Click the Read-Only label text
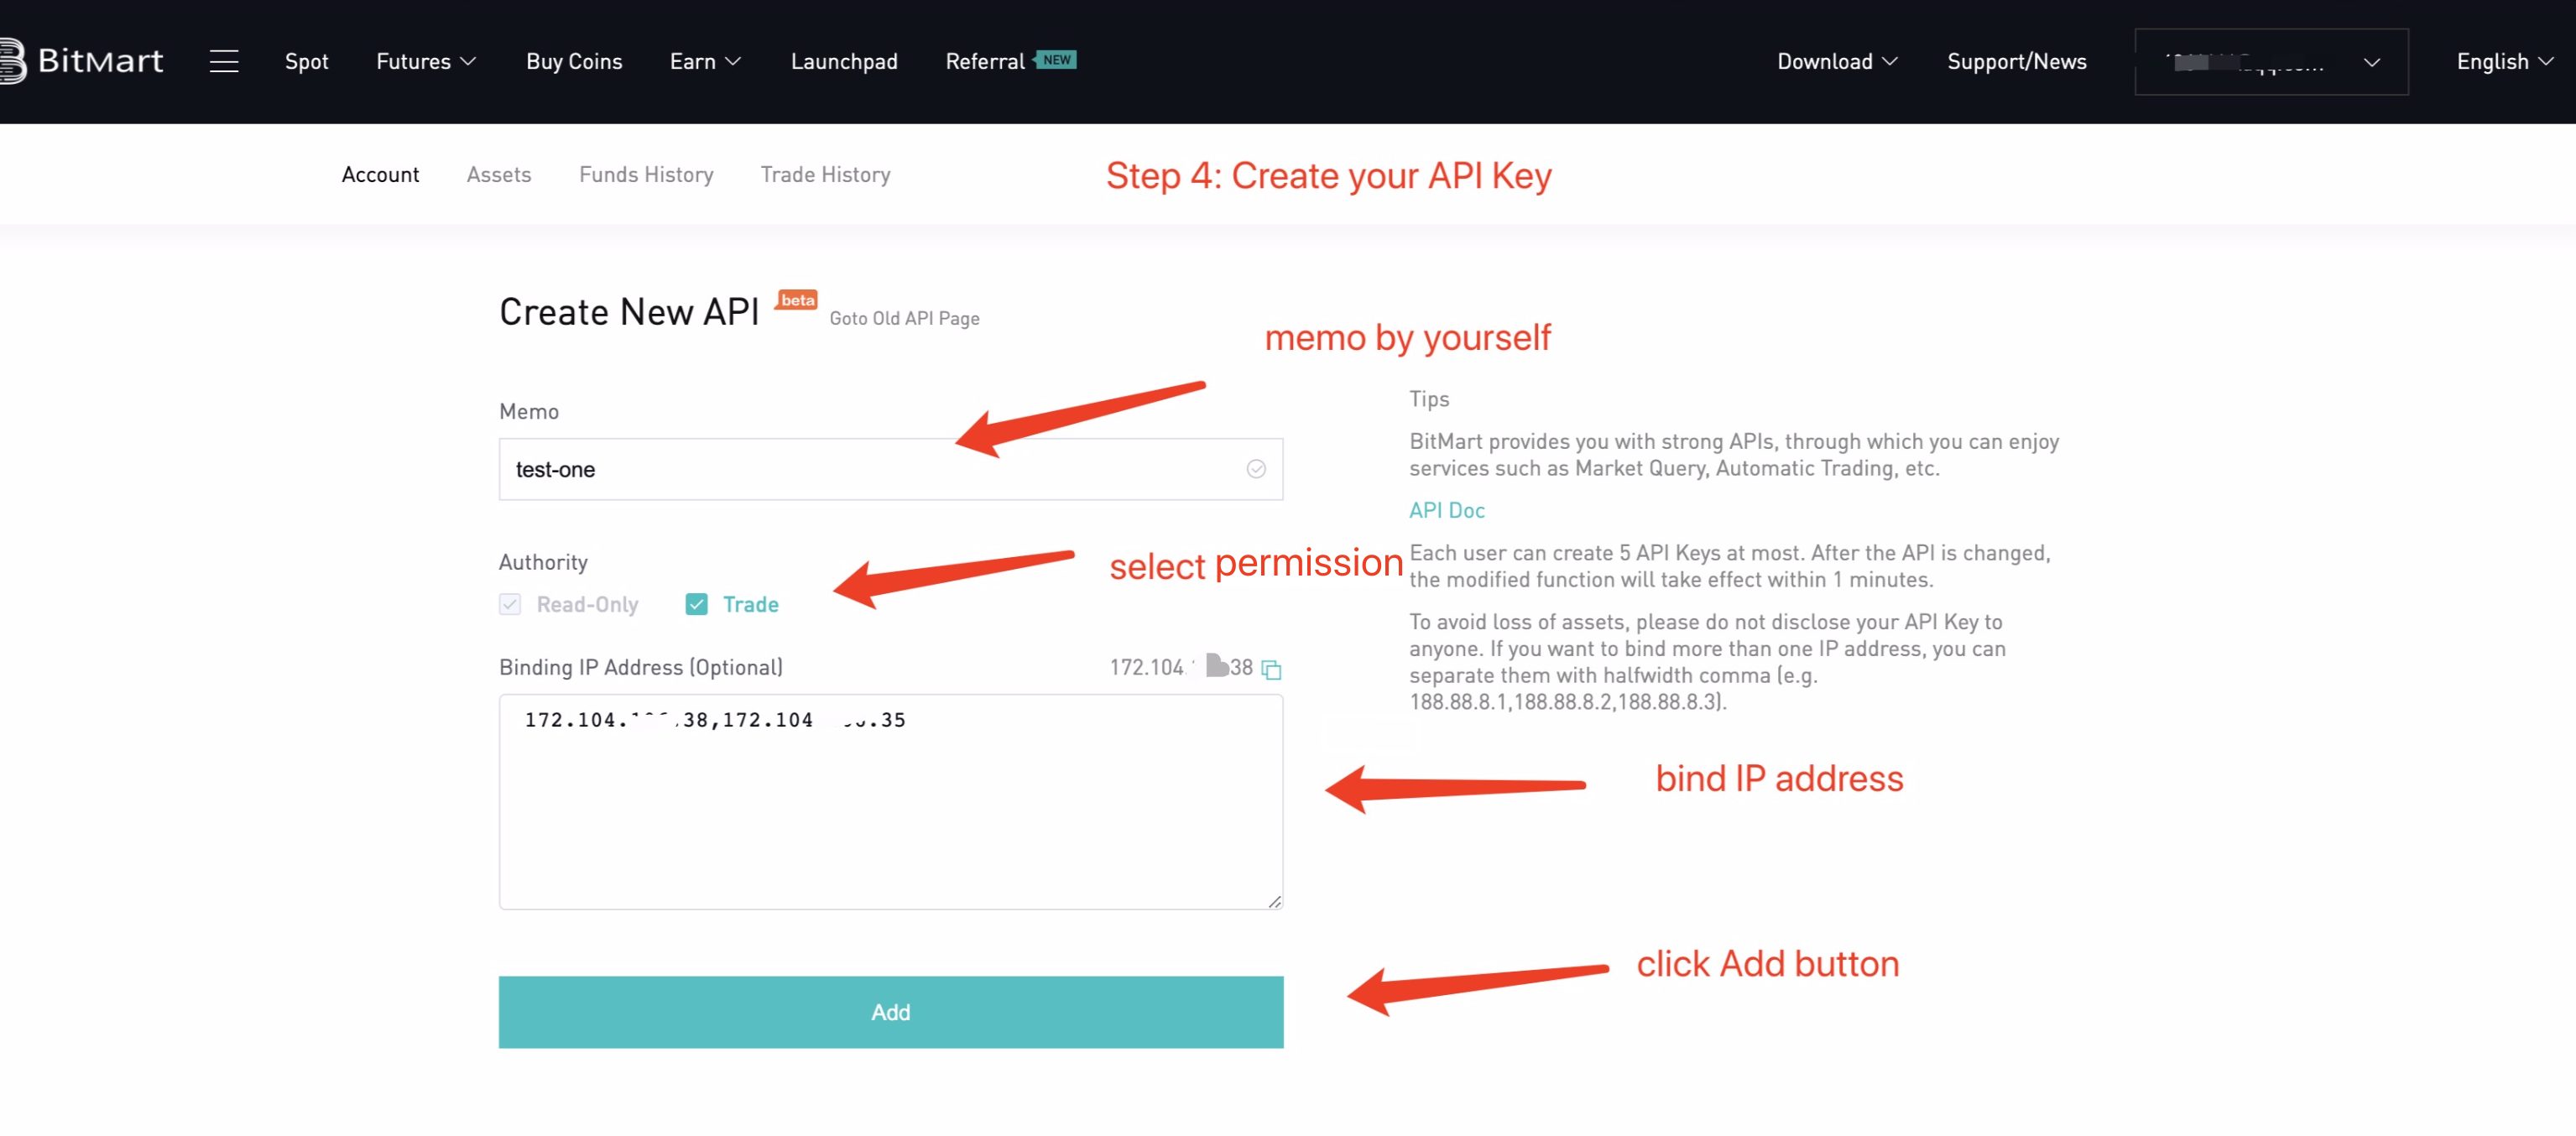2576x1136 pixels. point(587,604)
